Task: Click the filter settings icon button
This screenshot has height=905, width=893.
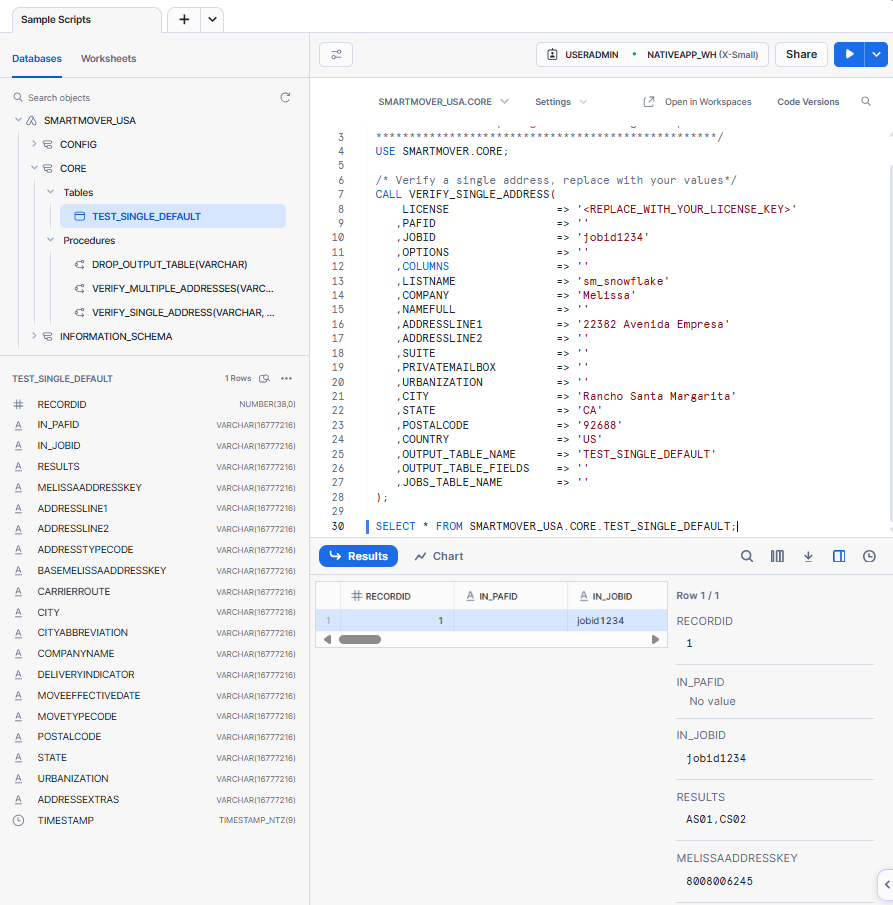Action: tap(336, 55)
